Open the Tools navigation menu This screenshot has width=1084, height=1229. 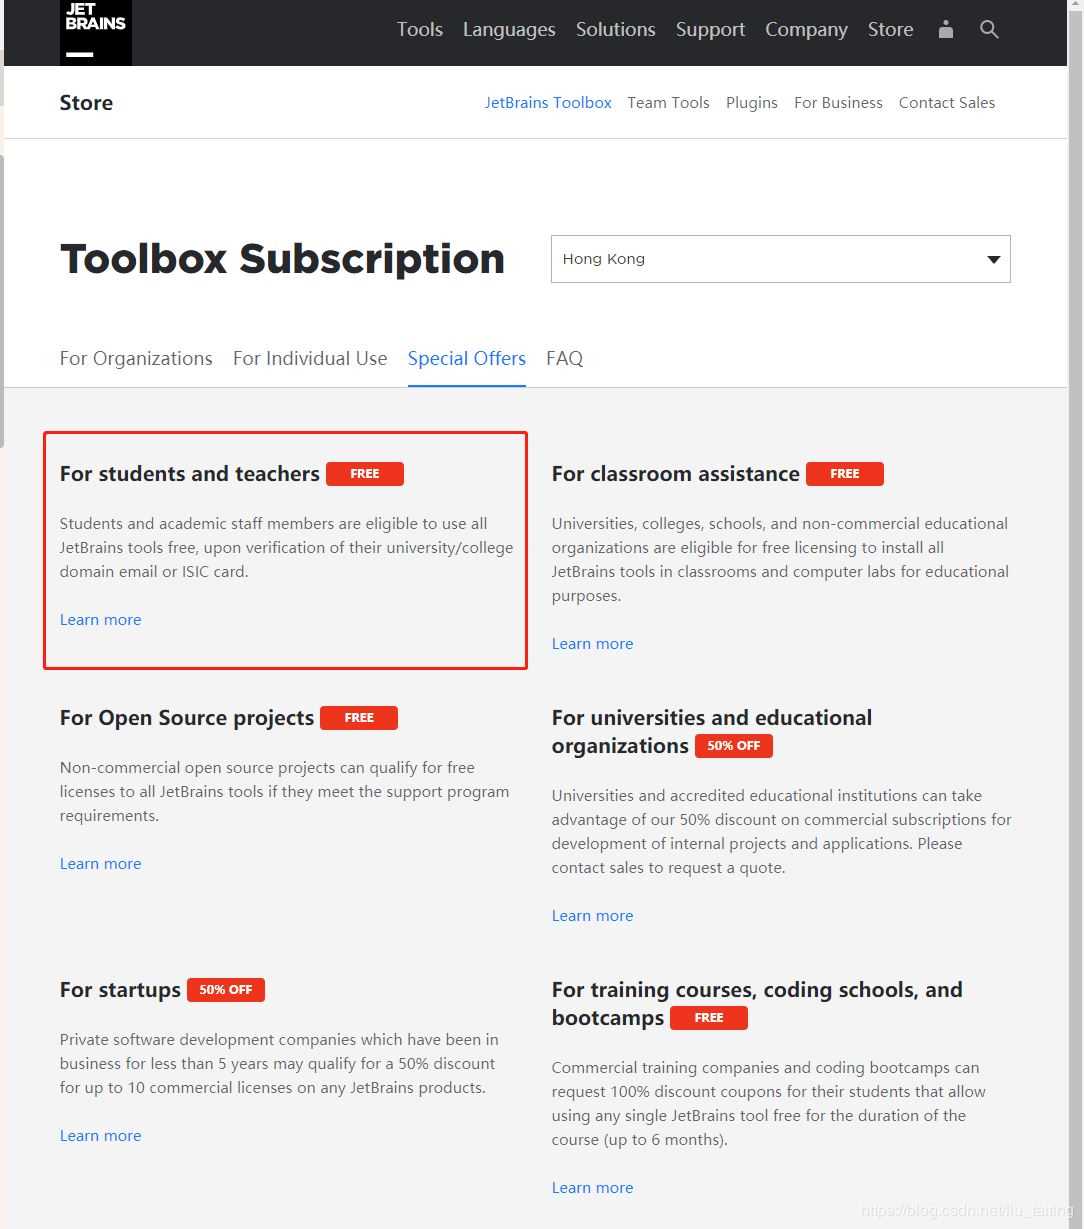(x=419, y=30)
